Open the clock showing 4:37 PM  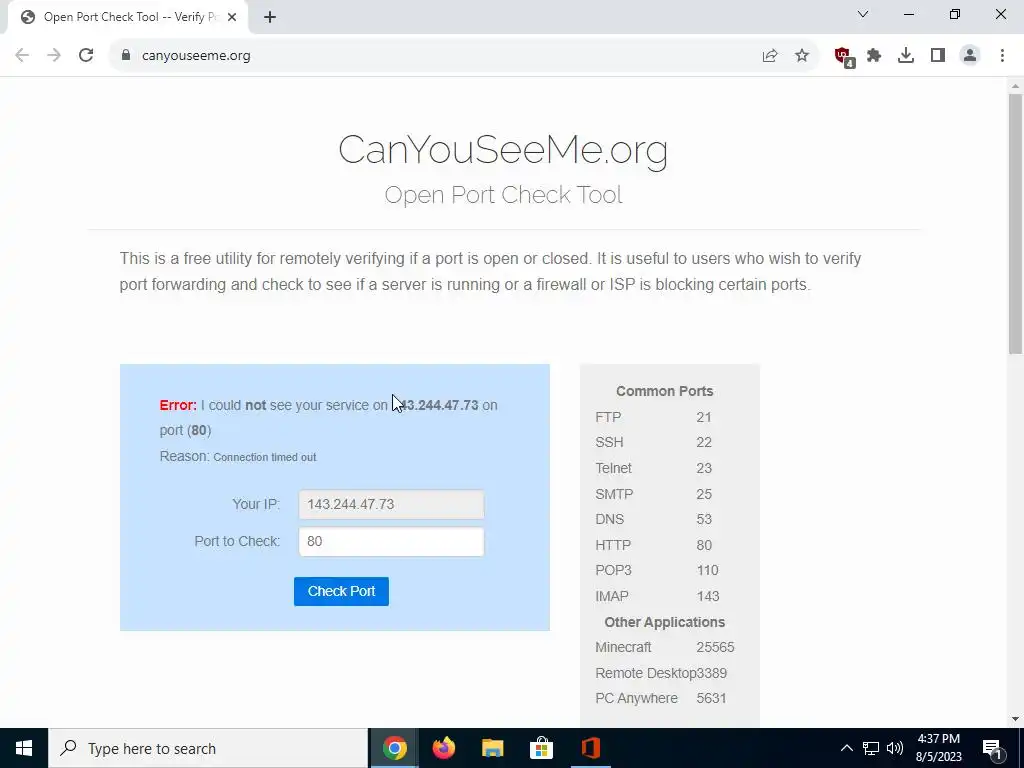tap(938, 748)
